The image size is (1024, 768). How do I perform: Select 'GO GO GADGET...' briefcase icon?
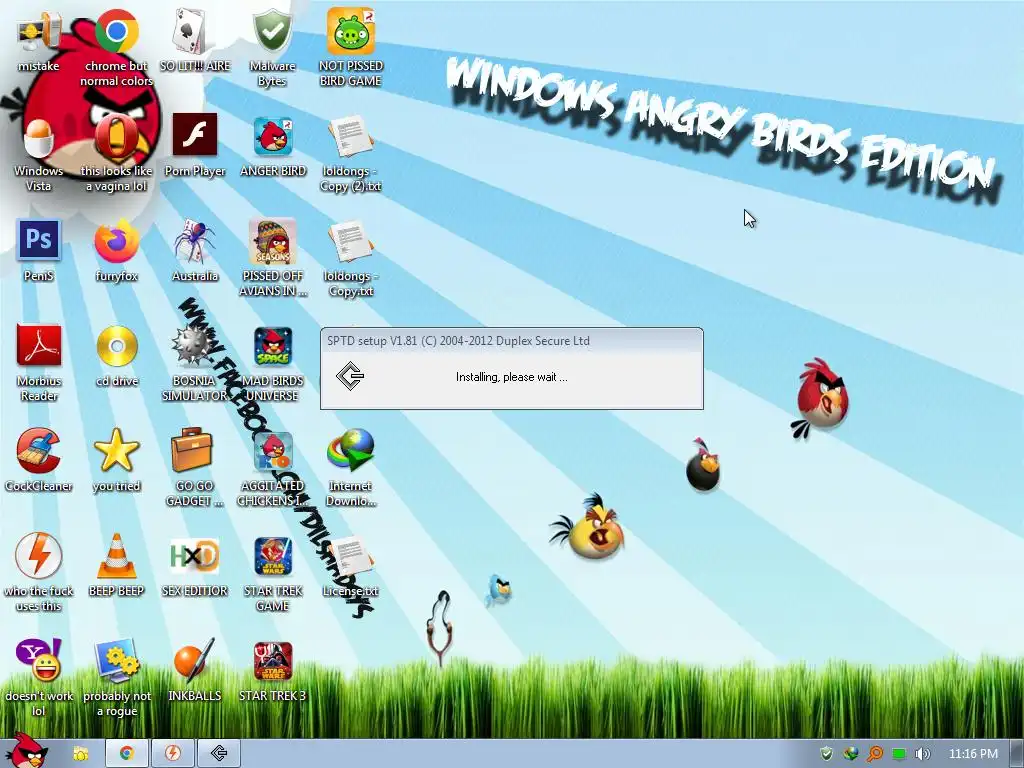(x=195, y=468)
